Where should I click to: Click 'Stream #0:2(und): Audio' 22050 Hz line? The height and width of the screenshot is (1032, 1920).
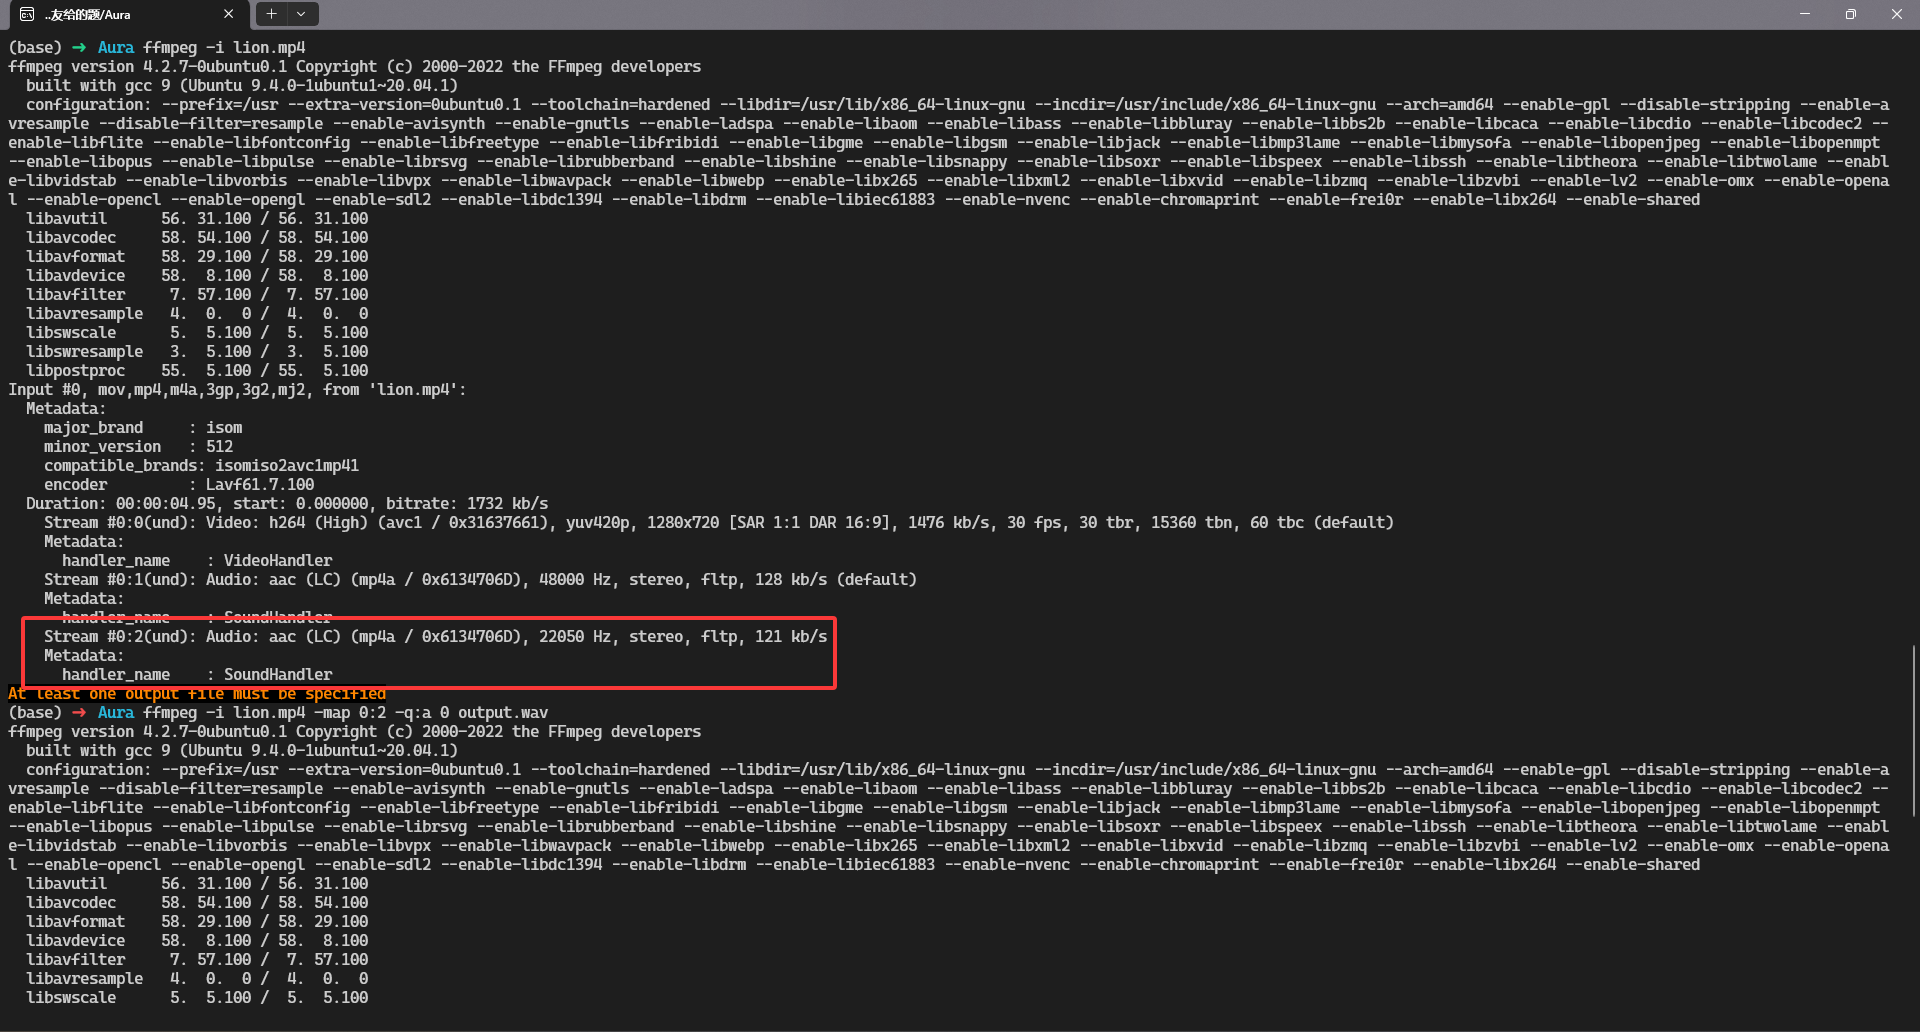click(x=435, y=636)
